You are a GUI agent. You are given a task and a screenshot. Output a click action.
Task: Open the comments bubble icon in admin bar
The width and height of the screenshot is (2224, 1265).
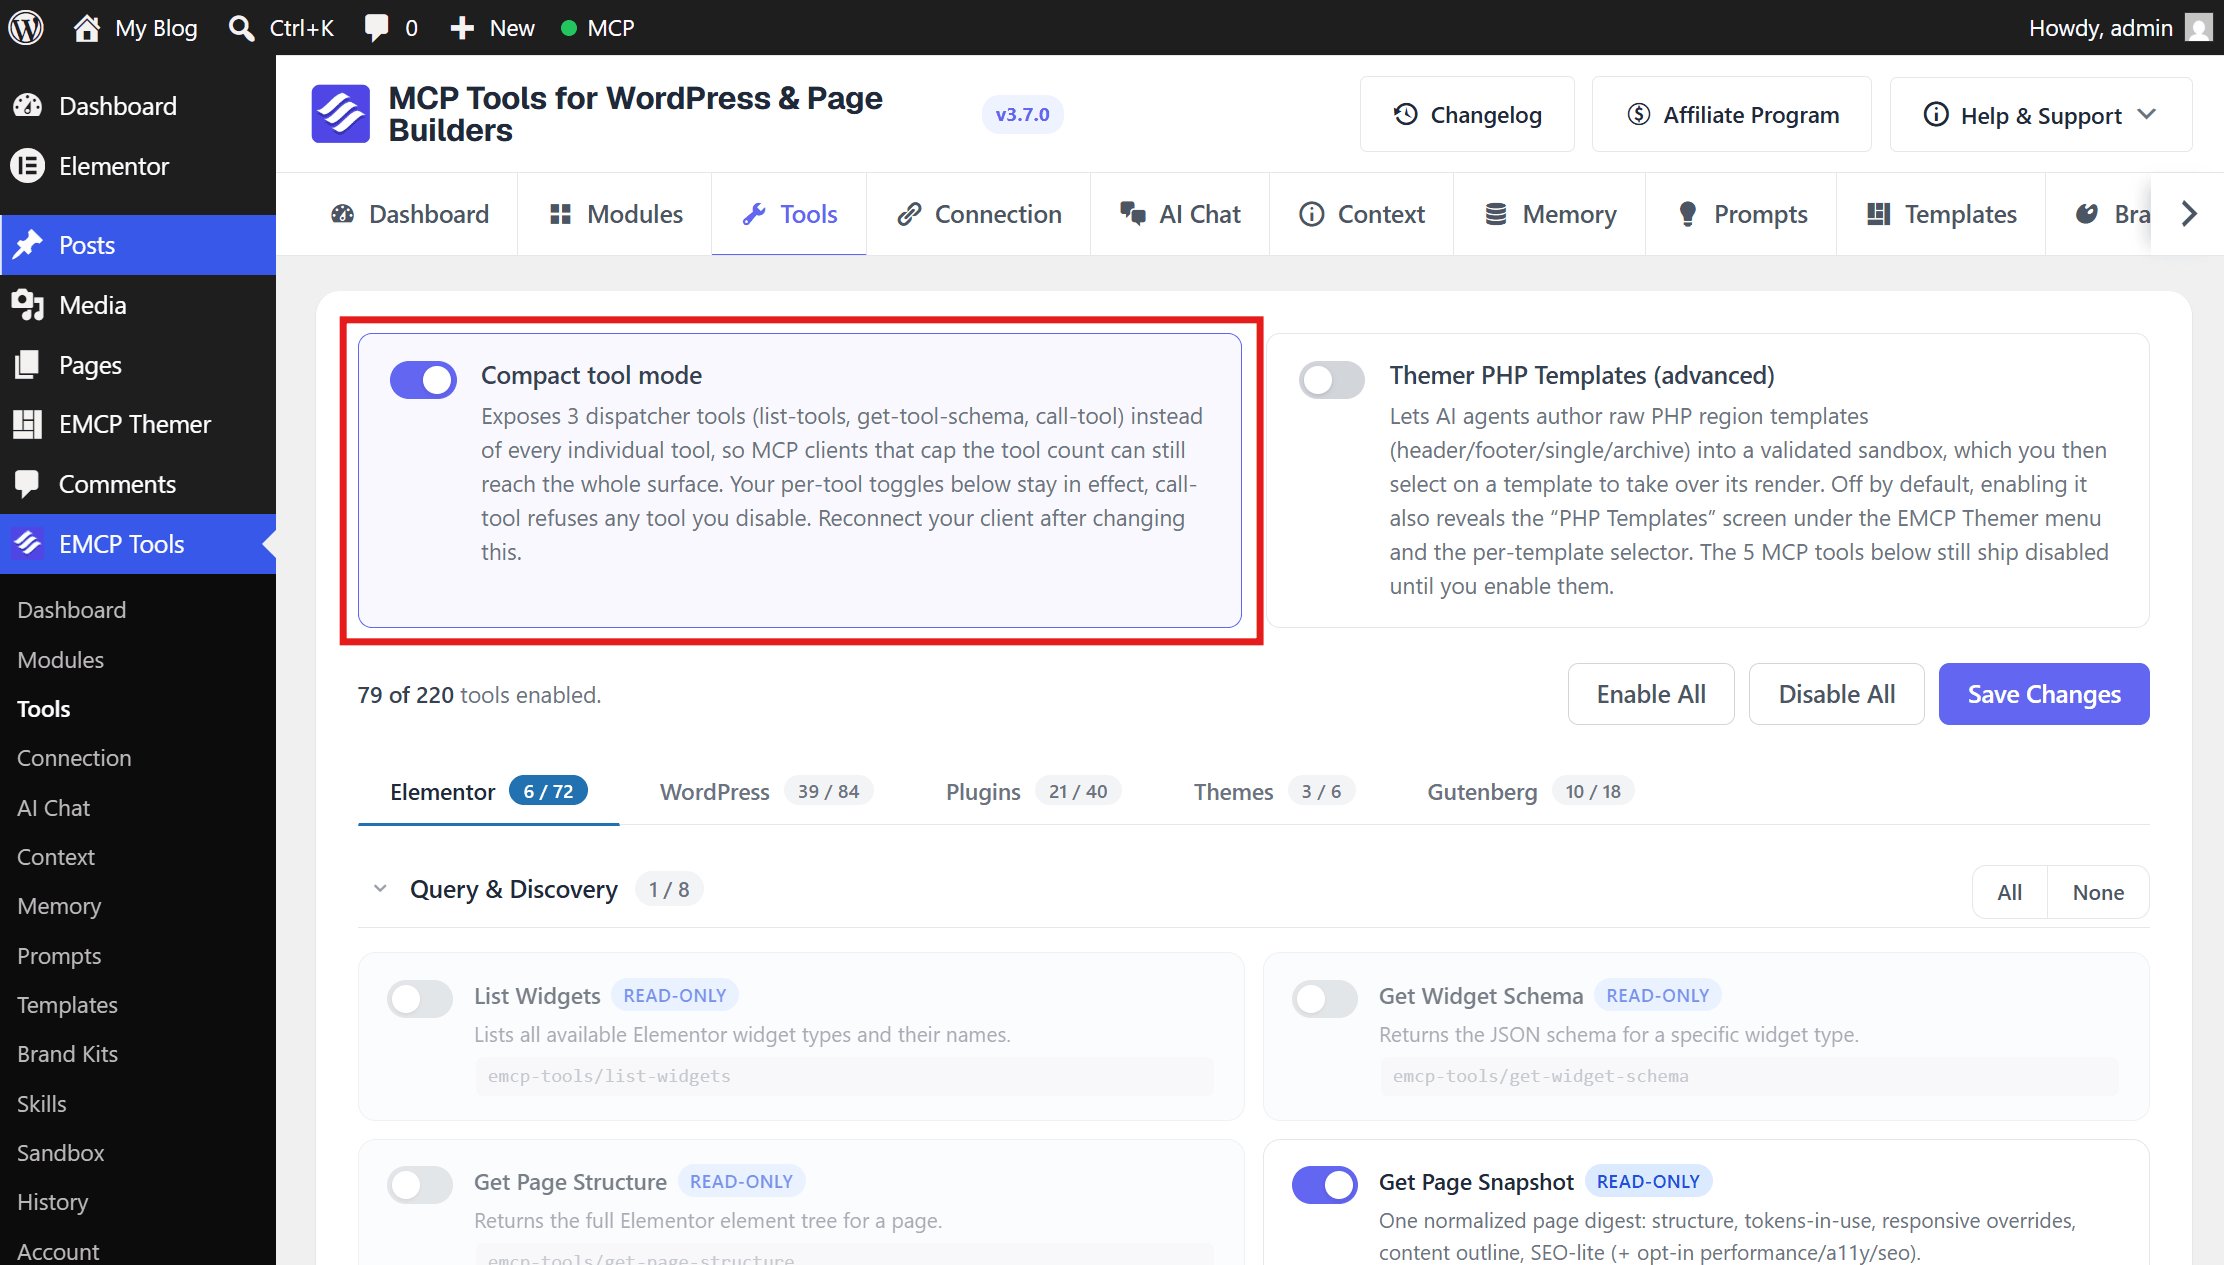[x=376, y=28]
